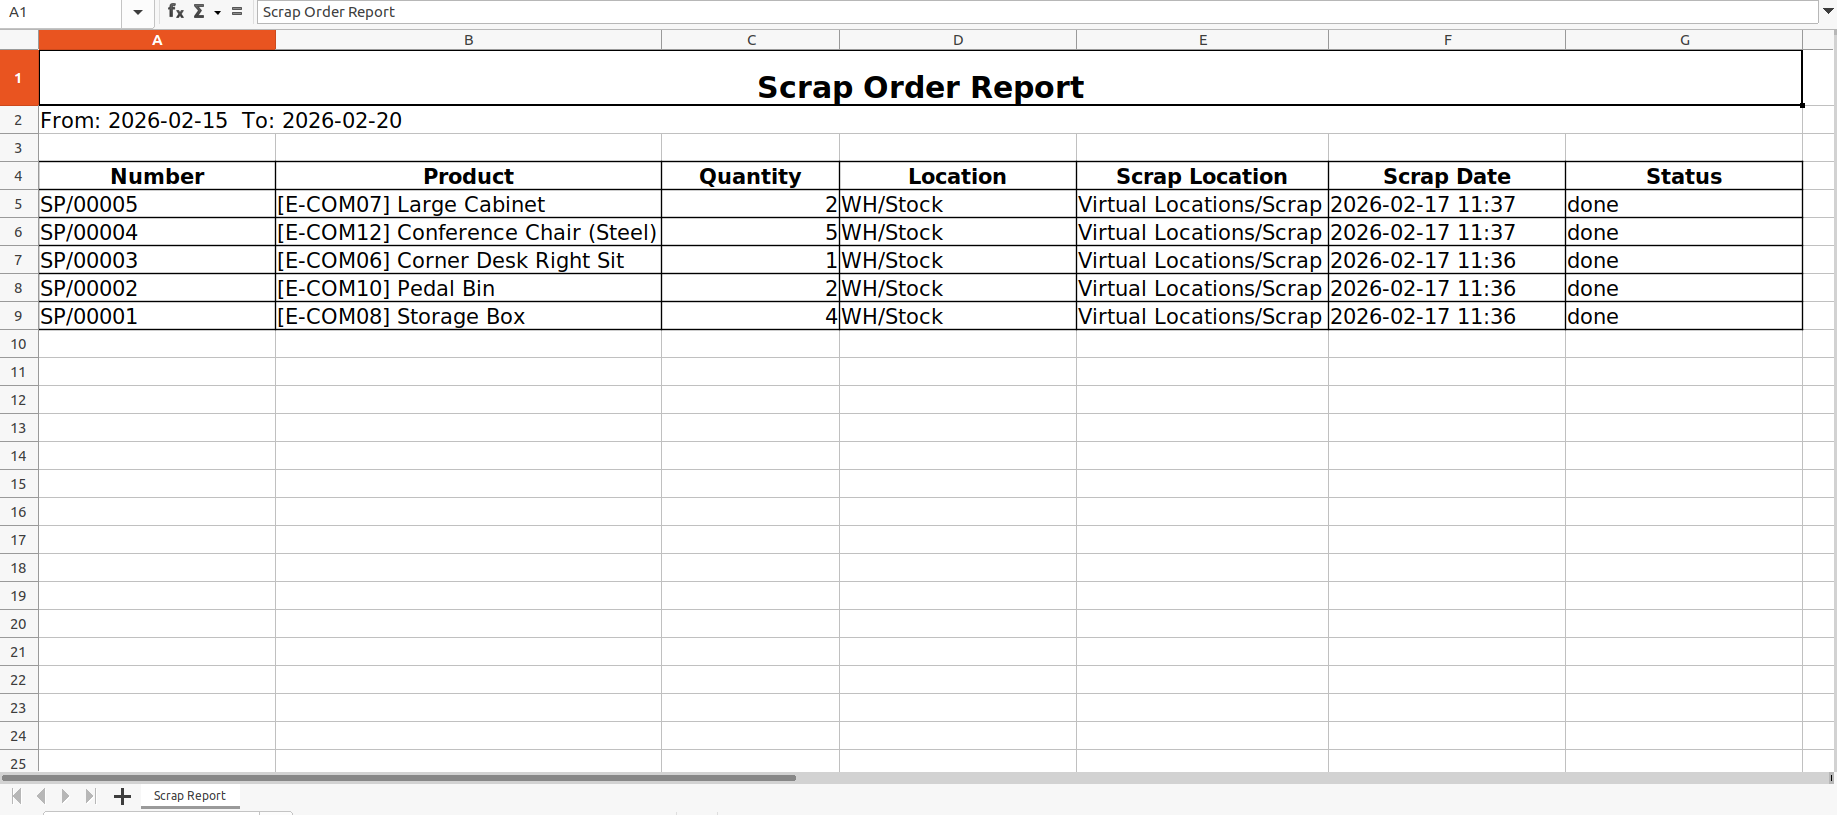This screenshot has height=815, width=1837.
Task: Select WH/Stock cell in SP/00001 row
Action: (958, 316)
